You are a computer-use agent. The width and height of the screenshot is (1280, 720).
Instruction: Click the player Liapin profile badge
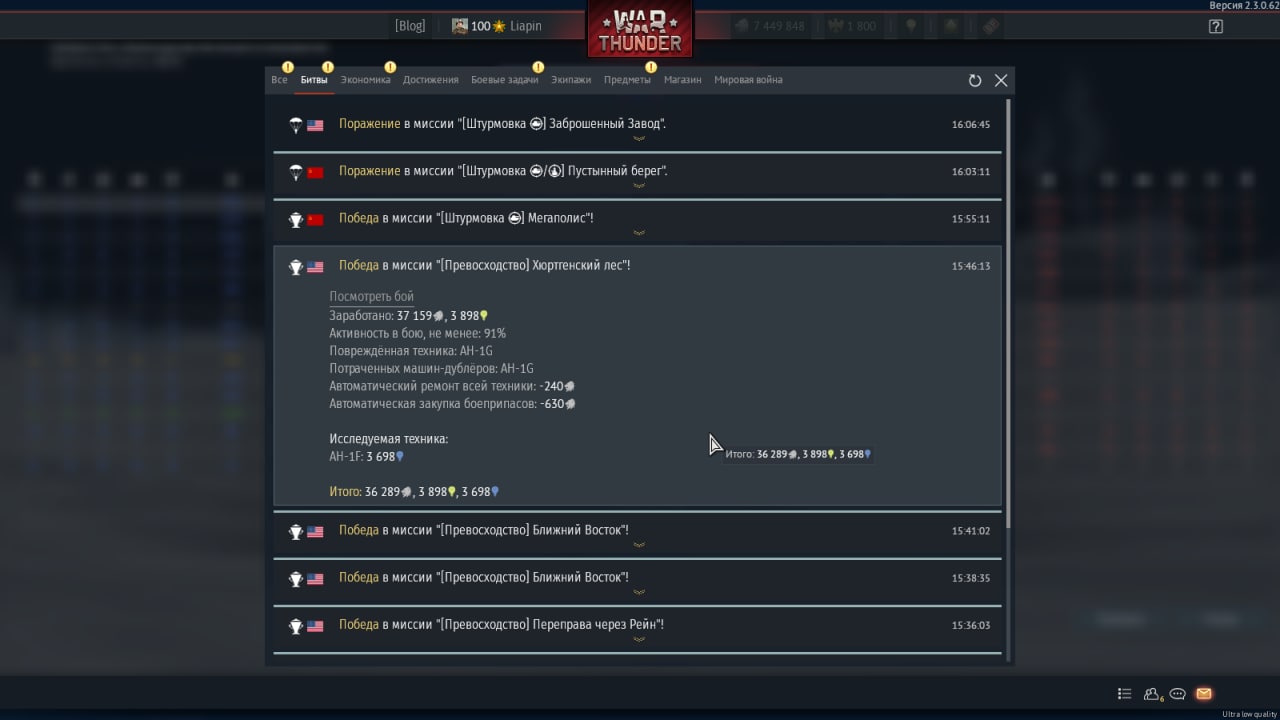[x=497, y=26]
